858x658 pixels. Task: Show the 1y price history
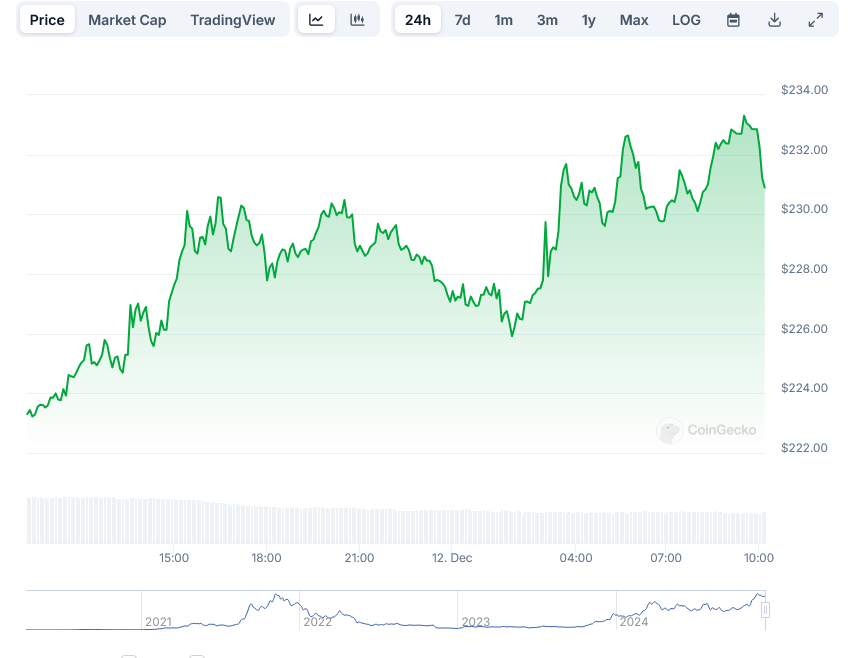coord(589,20)
